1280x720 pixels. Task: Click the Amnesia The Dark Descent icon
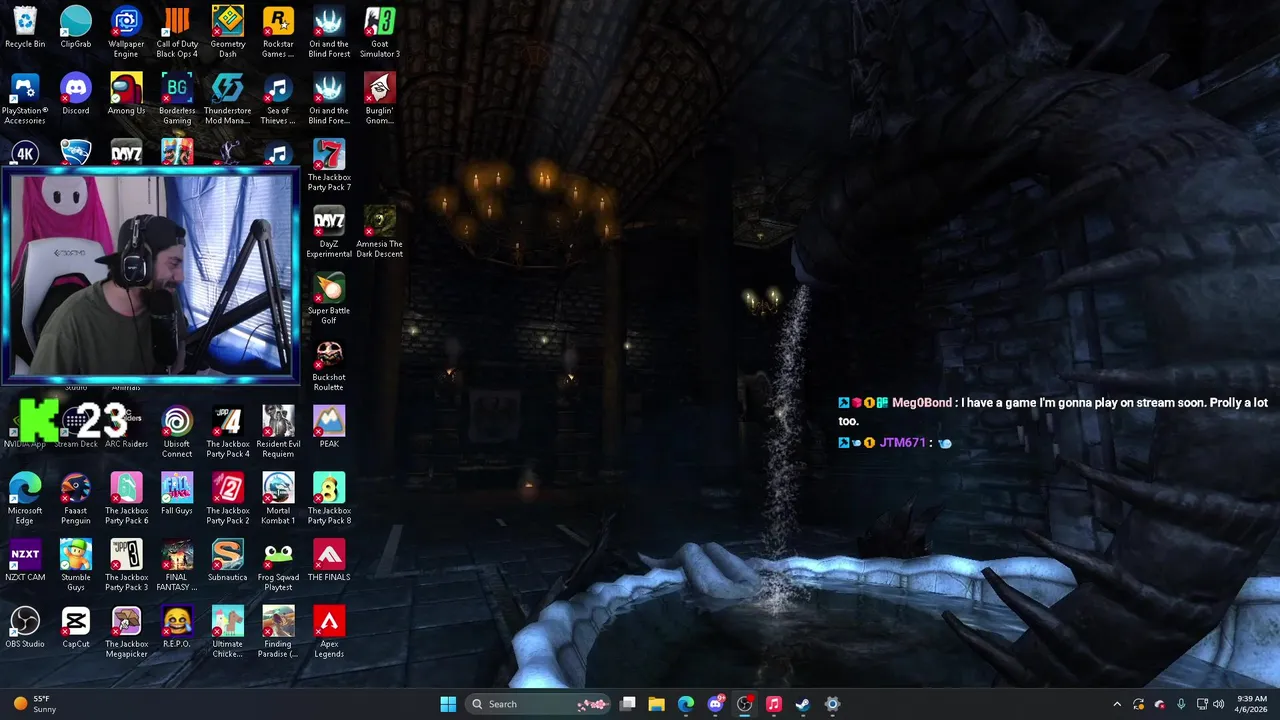pos(380,232)
